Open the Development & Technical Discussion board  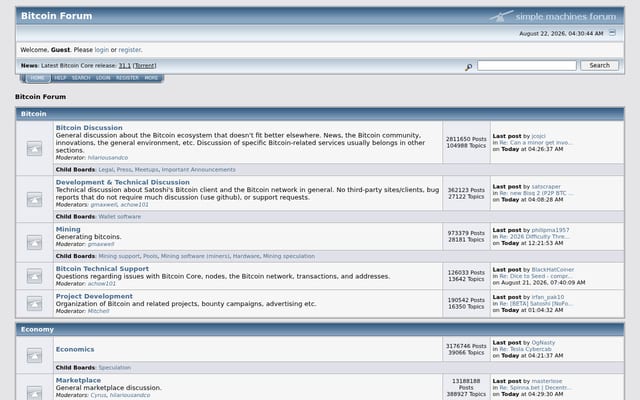click(122, 182)
